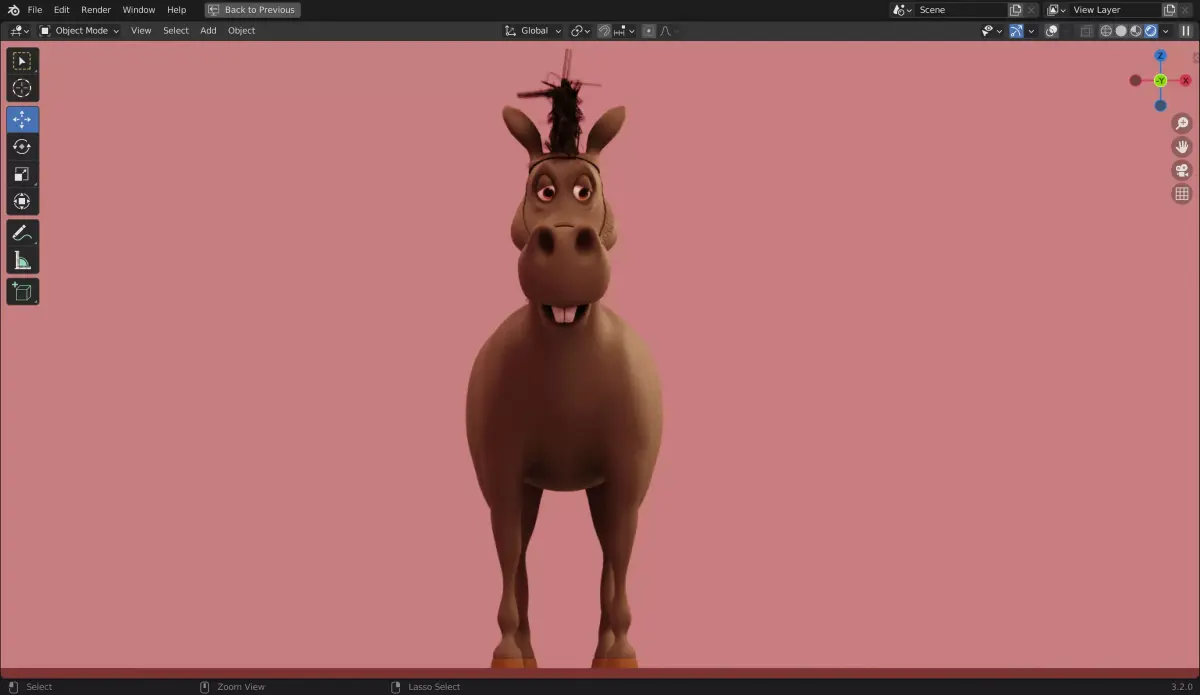Open the gizmo options dropdown arrow

coord(1031,31)
